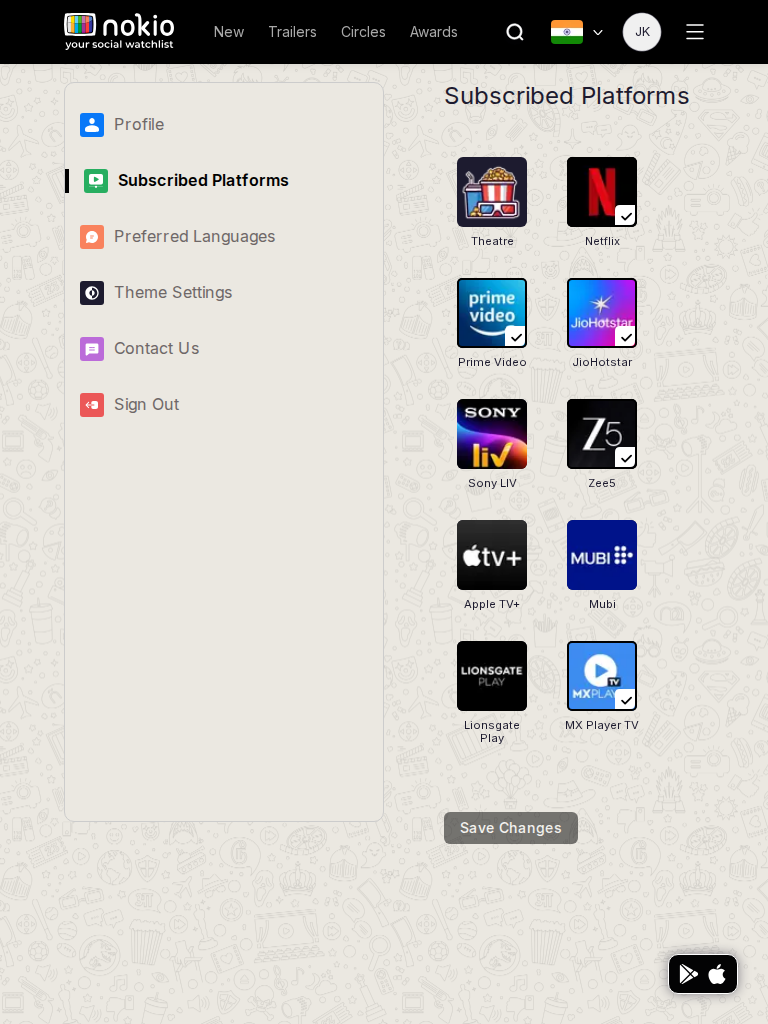Image resolution: width=768 pixels, height=1024 pixels.
Task: Toggle the Netflix platform tile
Action: [x=601, y=192]
